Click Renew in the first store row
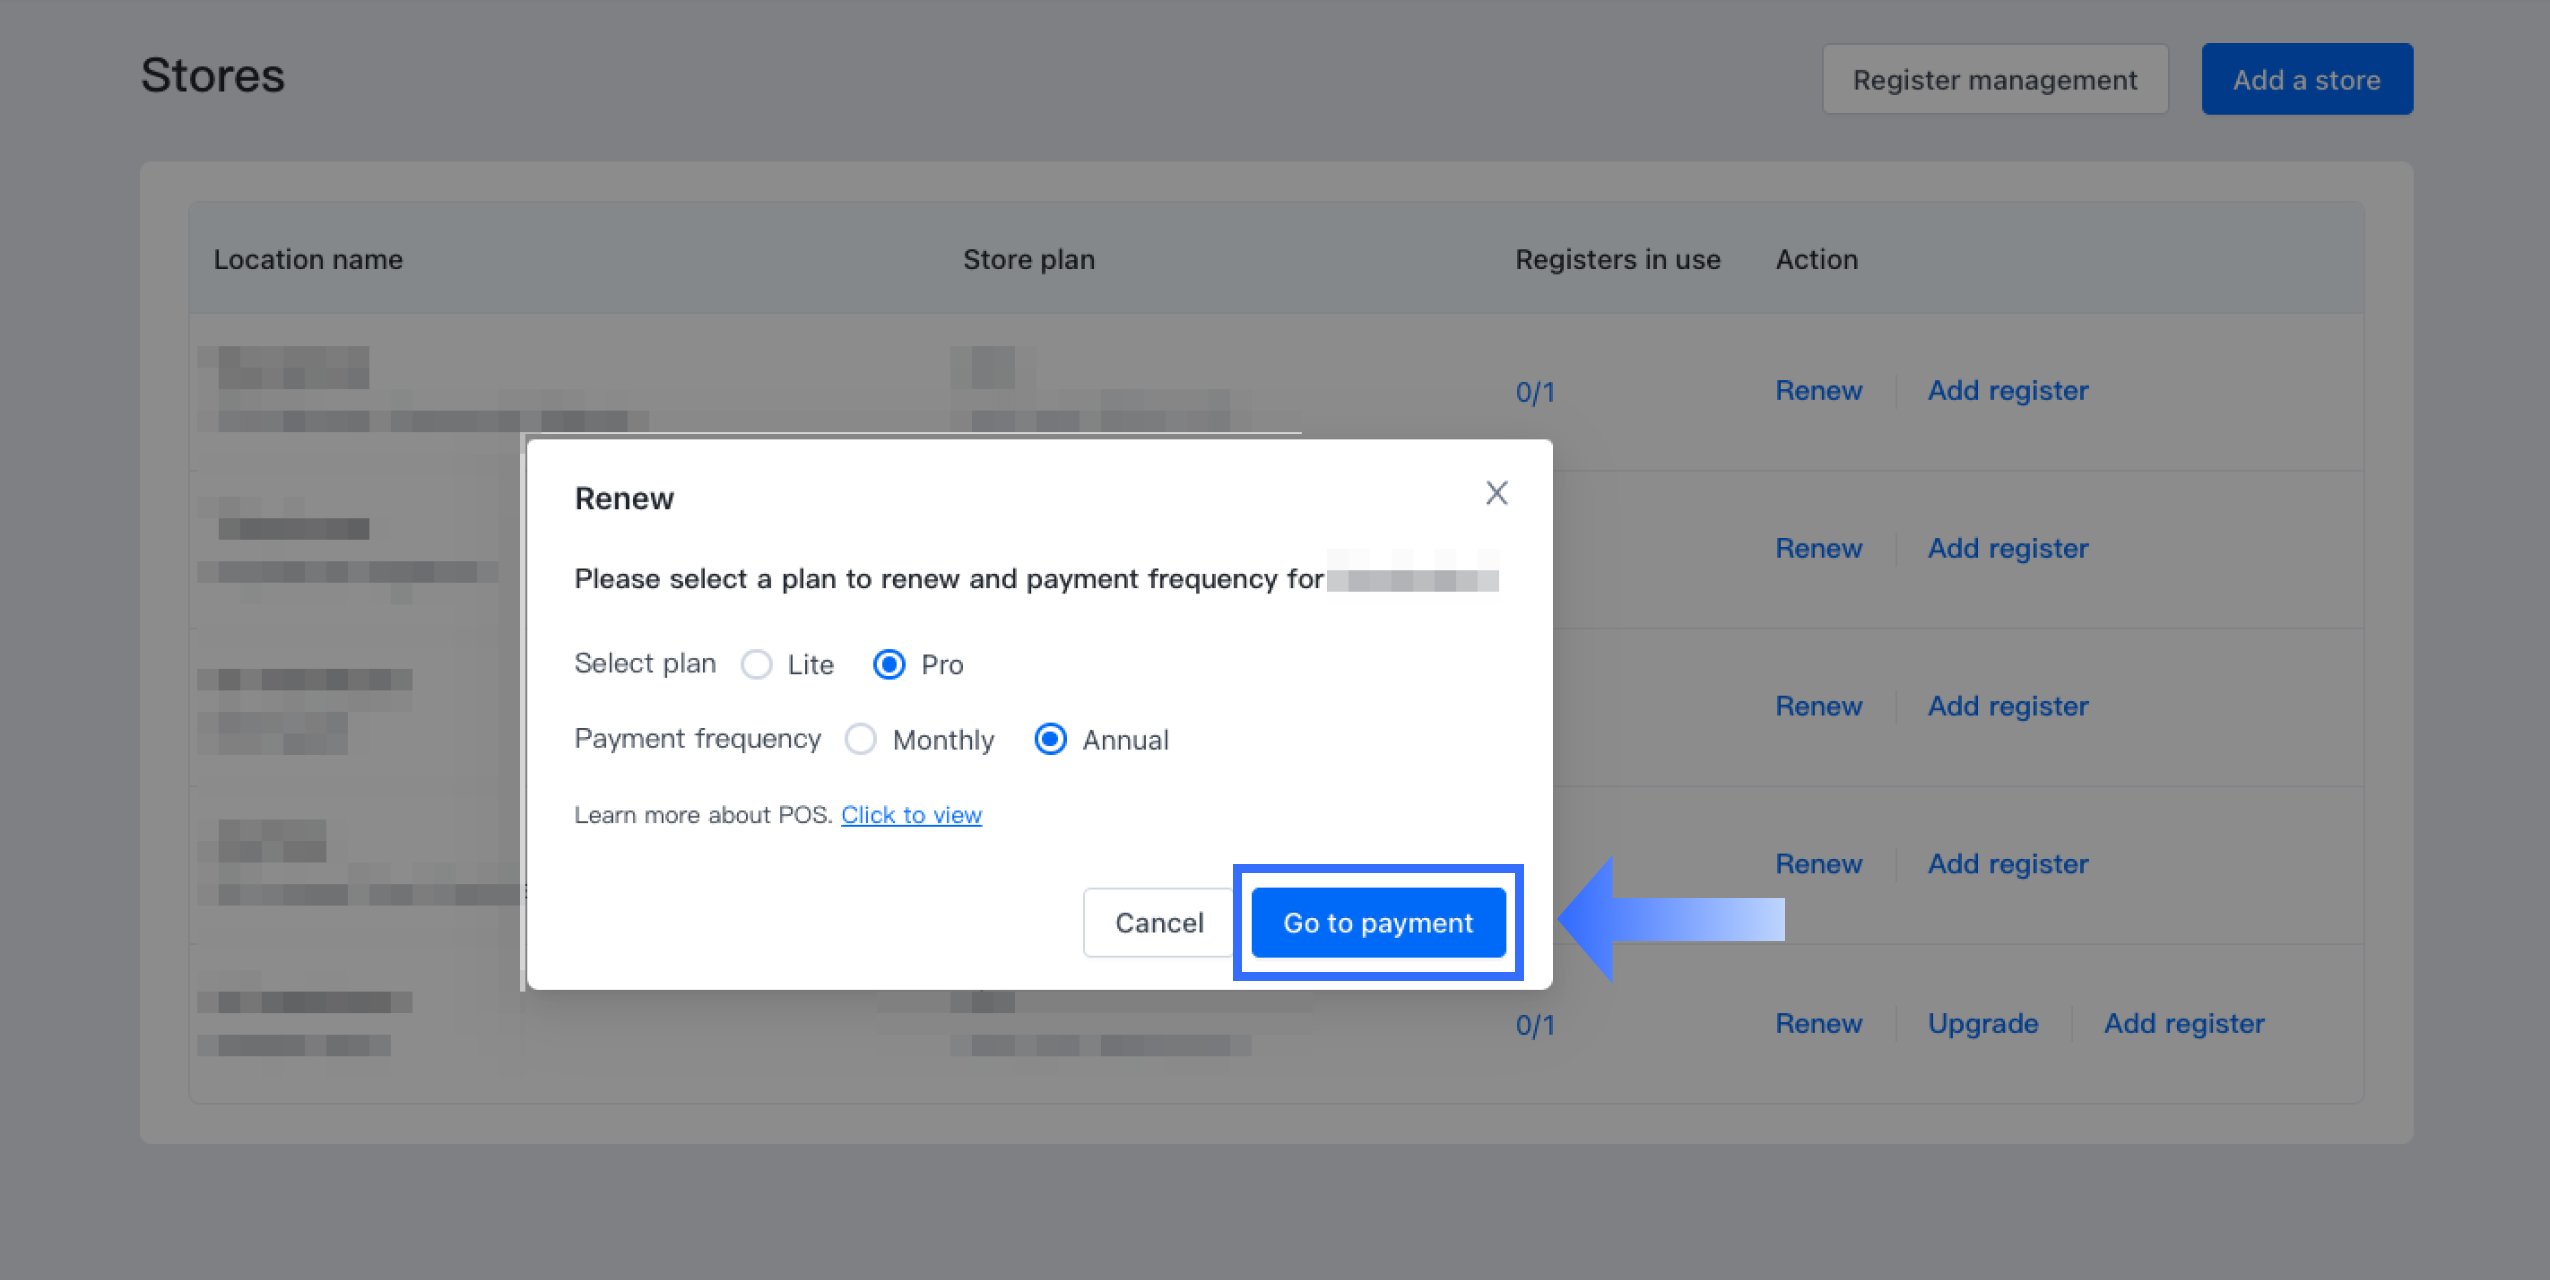This screenshot has width=2550, height=1281. tap(1818, 391)
